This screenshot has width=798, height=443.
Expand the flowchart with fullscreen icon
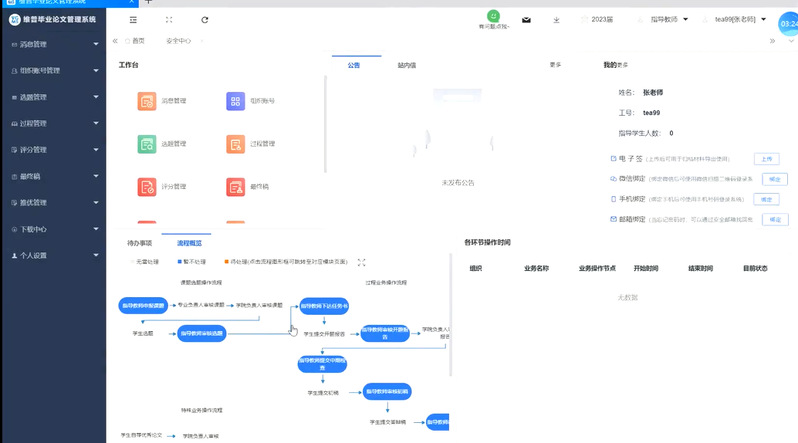click(x=361, y=262)
